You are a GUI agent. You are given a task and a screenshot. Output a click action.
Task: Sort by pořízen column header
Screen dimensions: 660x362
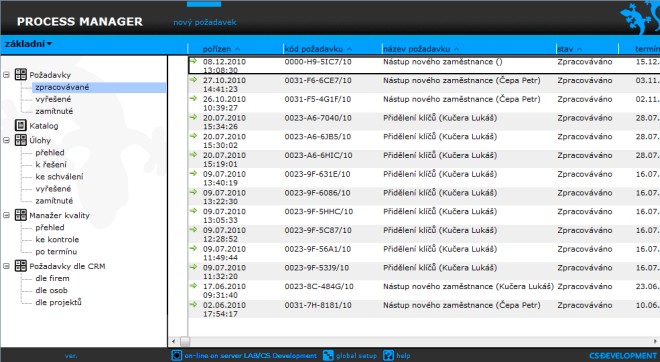(221, 49)
